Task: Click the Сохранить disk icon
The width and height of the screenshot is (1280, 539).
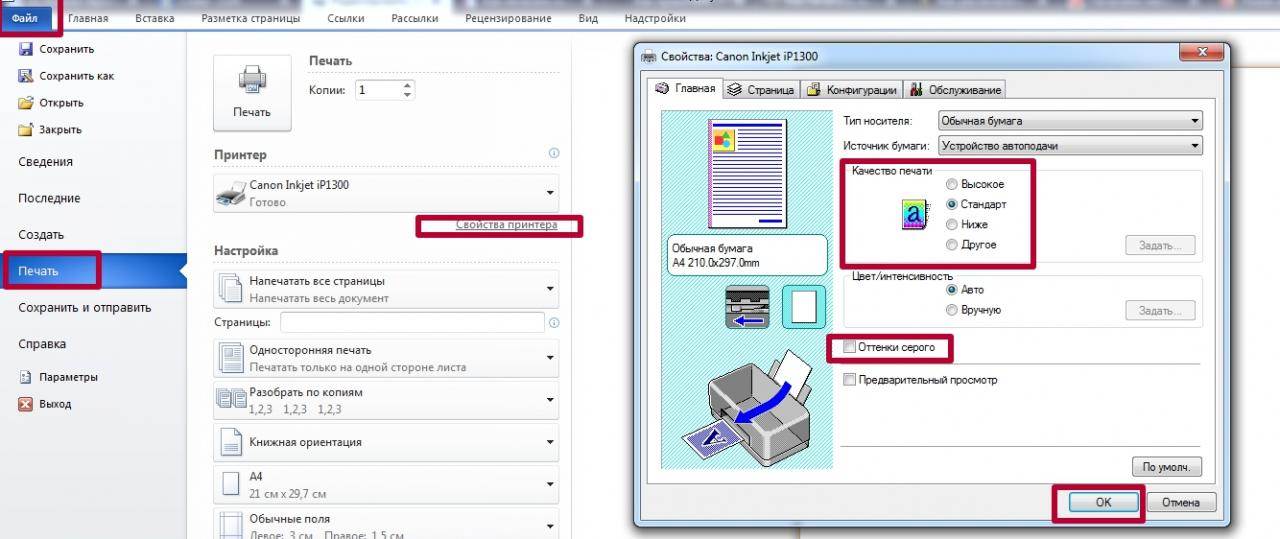Action: click(26, 49)
